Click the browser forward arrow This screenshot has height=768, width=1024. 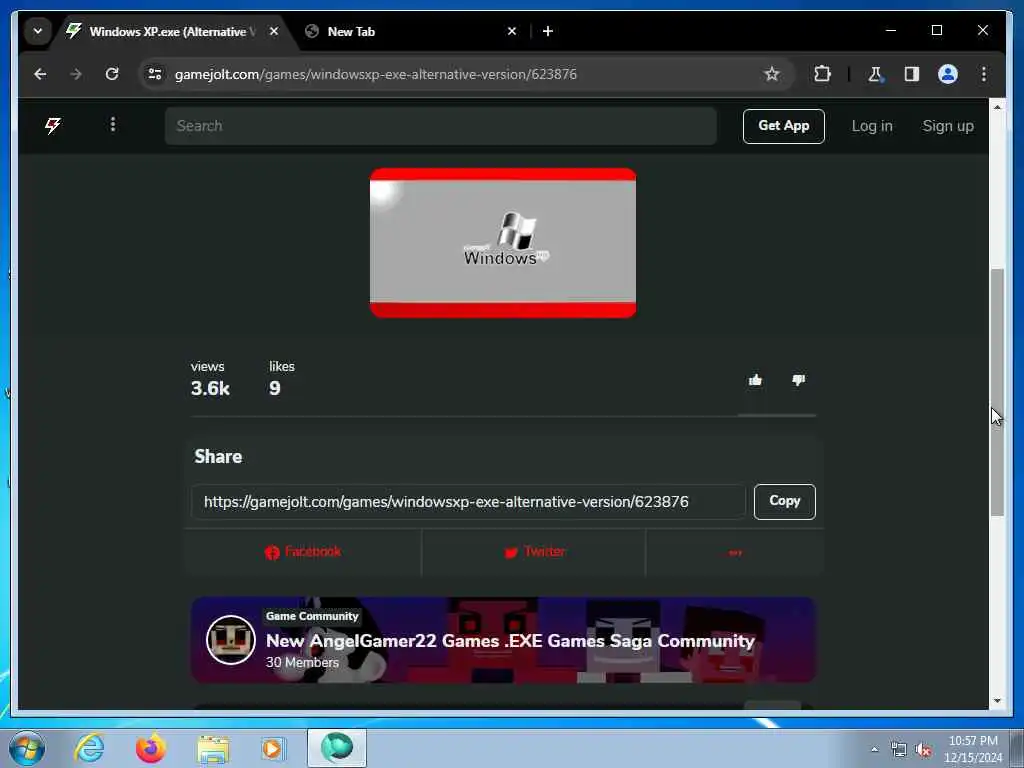point(76,74)
